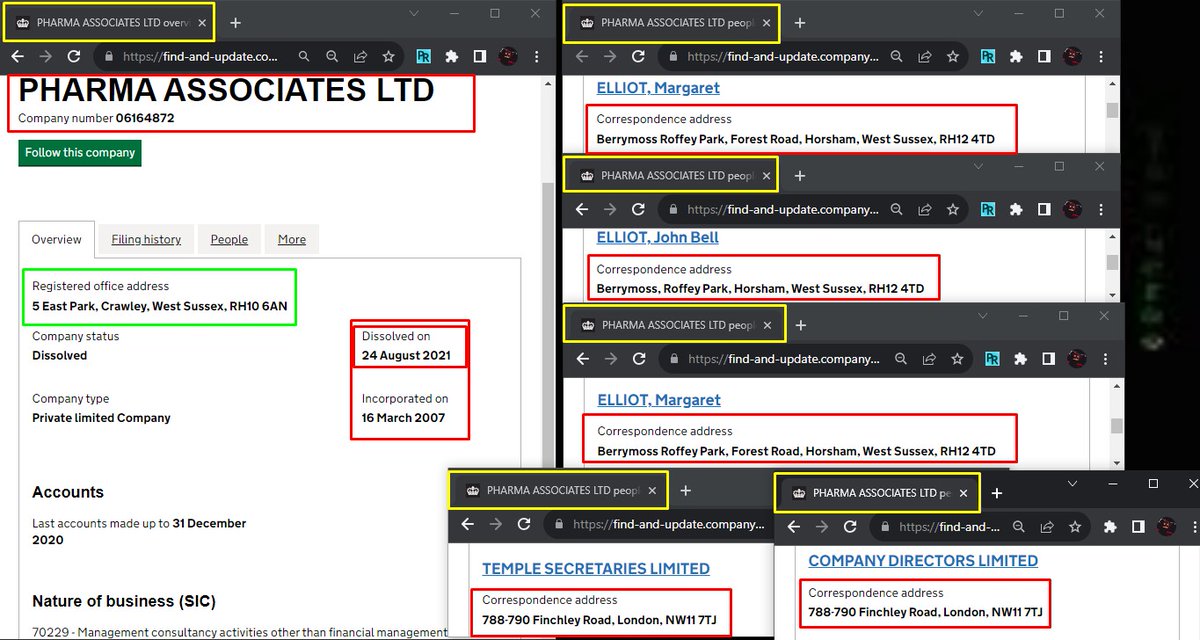Go back in ELLIOT, John Bell window
The image size is (1200, 640).
click(x=582, y=209)
